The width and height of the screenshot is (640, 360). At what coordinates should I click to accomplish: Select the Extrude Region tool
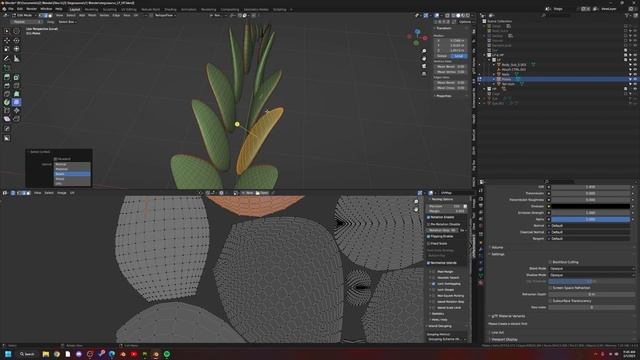point(7,77)
